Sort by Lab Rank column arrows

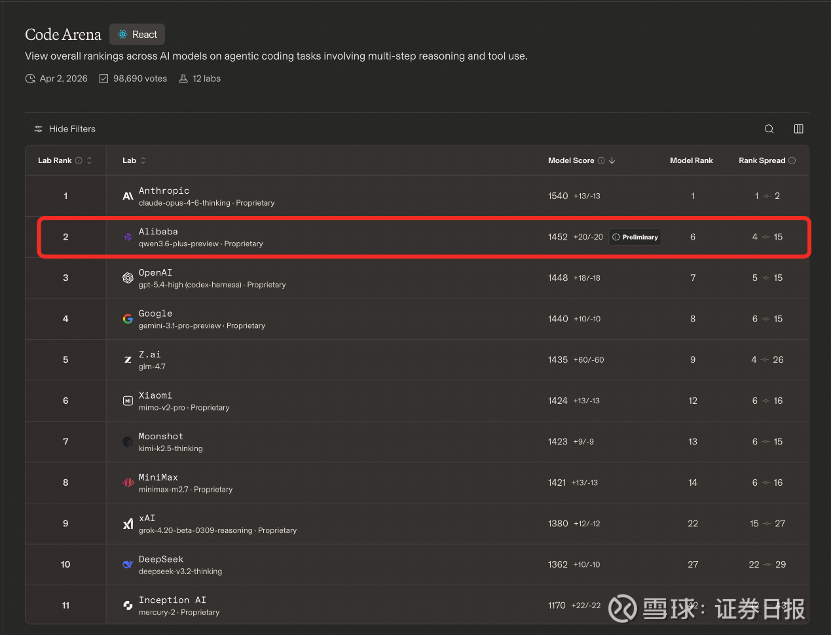tap(90, 161)
